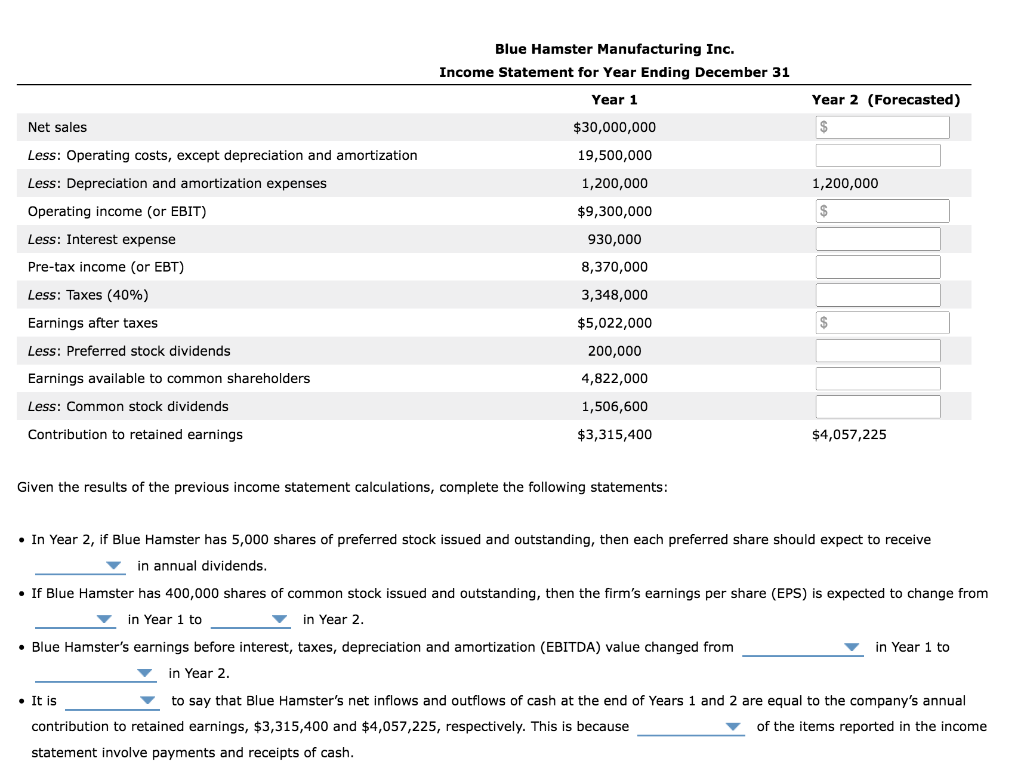Click the Year 2 Common stock dividends field
The width and height of the screenshot is (1024, 777).
tap(878, 407)
